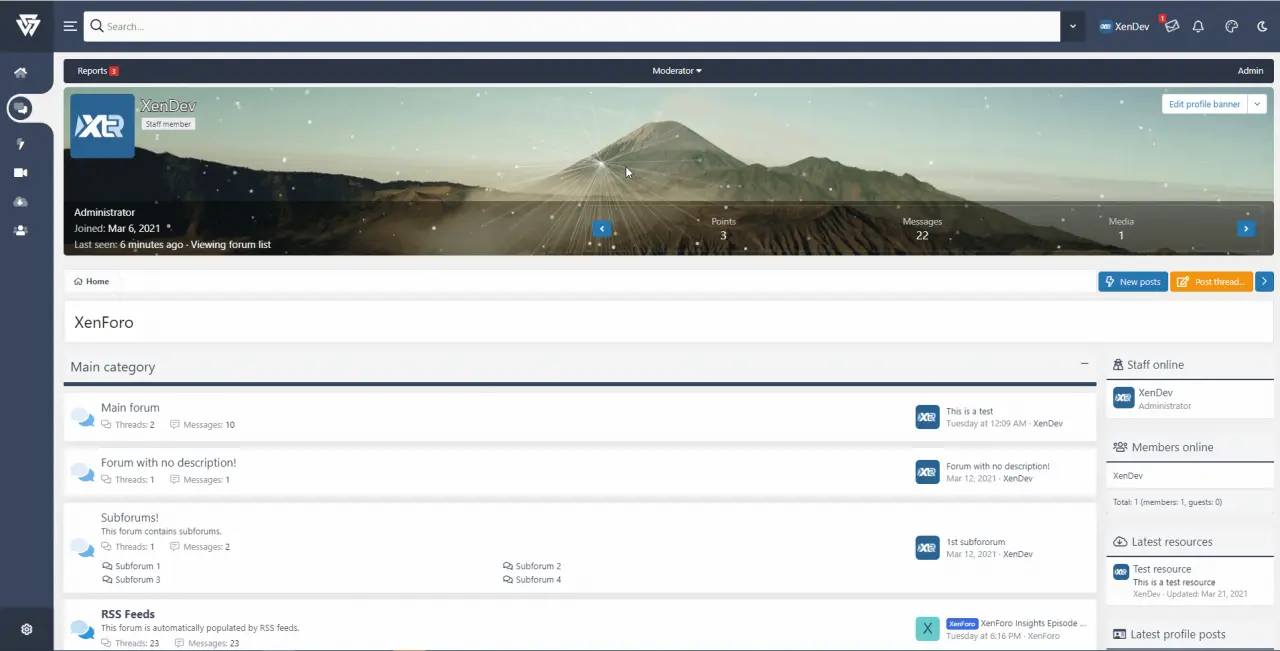Click the New posts button

pyautogui.click(x=1132, y=282)
